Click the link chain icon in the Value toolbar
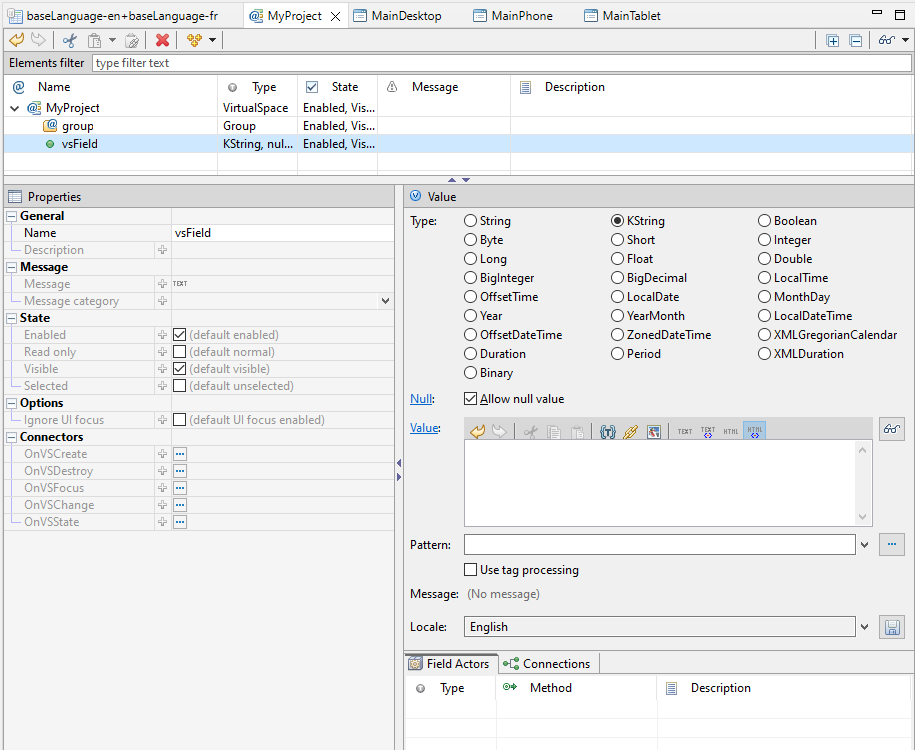Image resolution: width=915 pixels, height=750 pixels. coord(630,432)
